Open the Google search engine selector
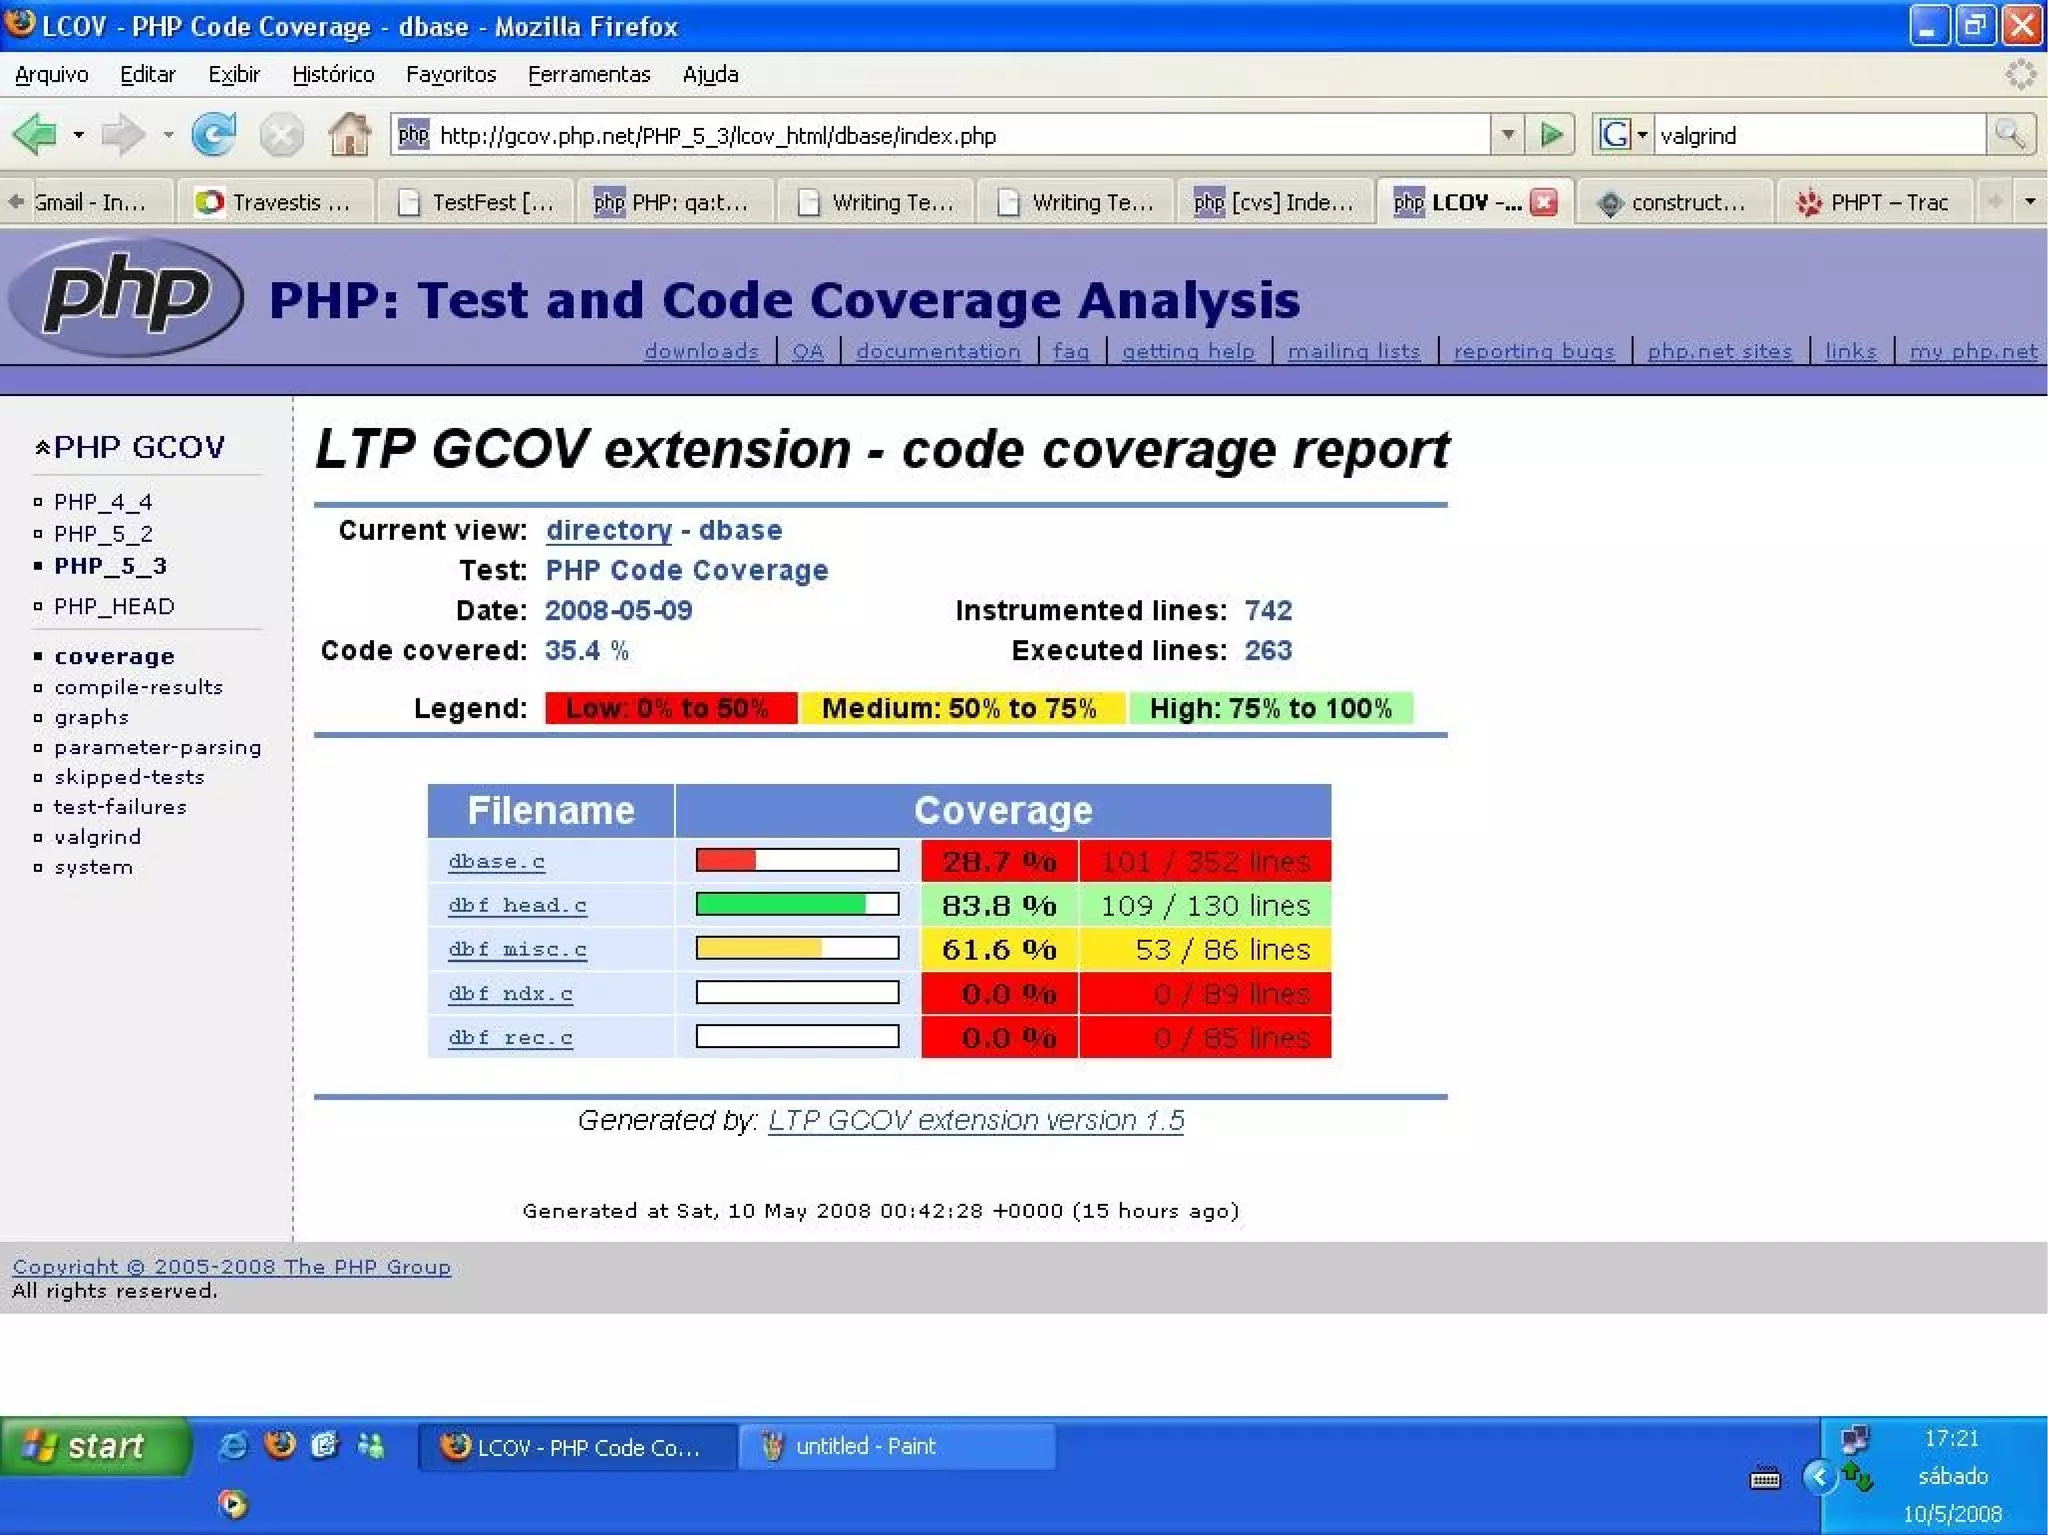 (1622, 134)
